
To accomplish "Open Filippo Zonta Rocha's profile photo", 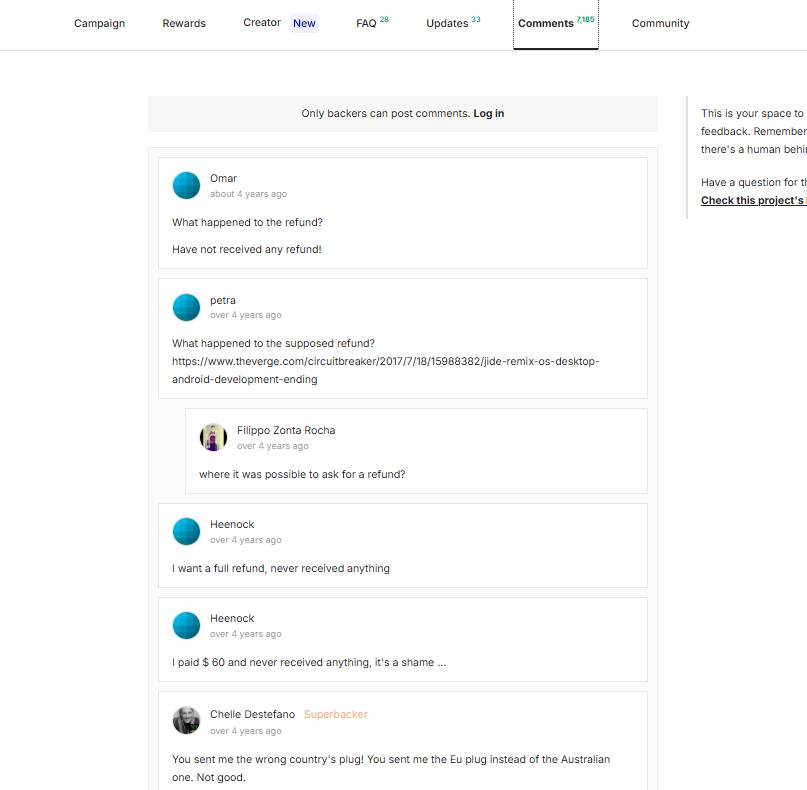I will click(x=213, y=437).
